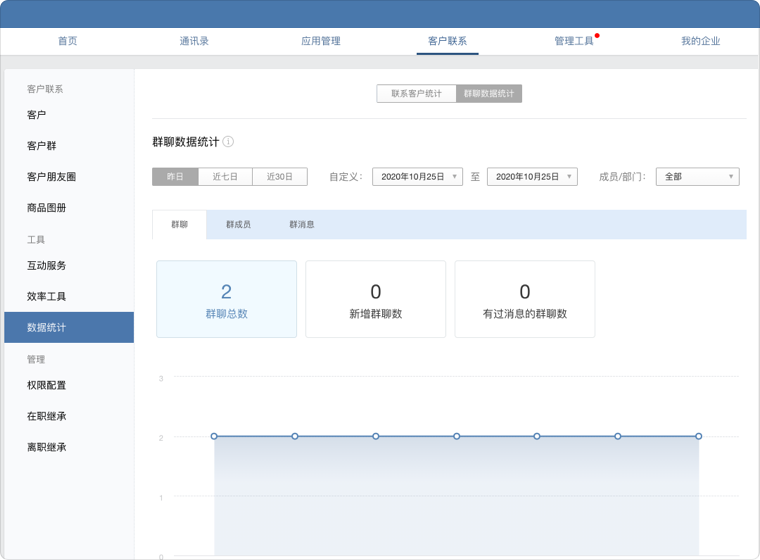Open the 通讯录 navigation tab
The image size is (760, 560).
[x=194, y=41]
